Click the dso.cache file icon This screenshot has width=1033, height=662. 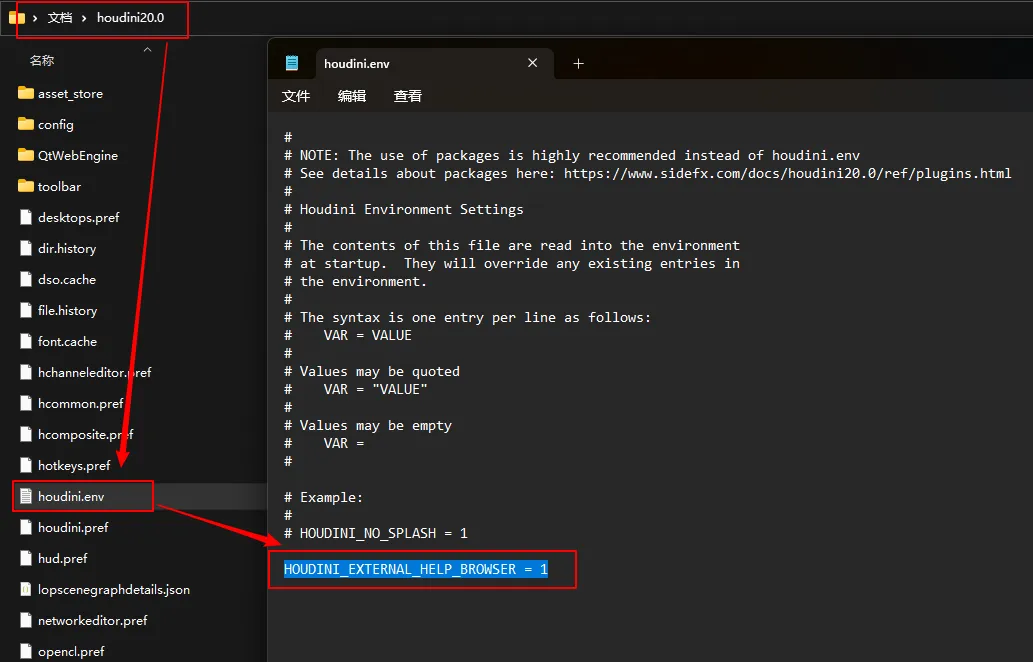pos(26,279)
